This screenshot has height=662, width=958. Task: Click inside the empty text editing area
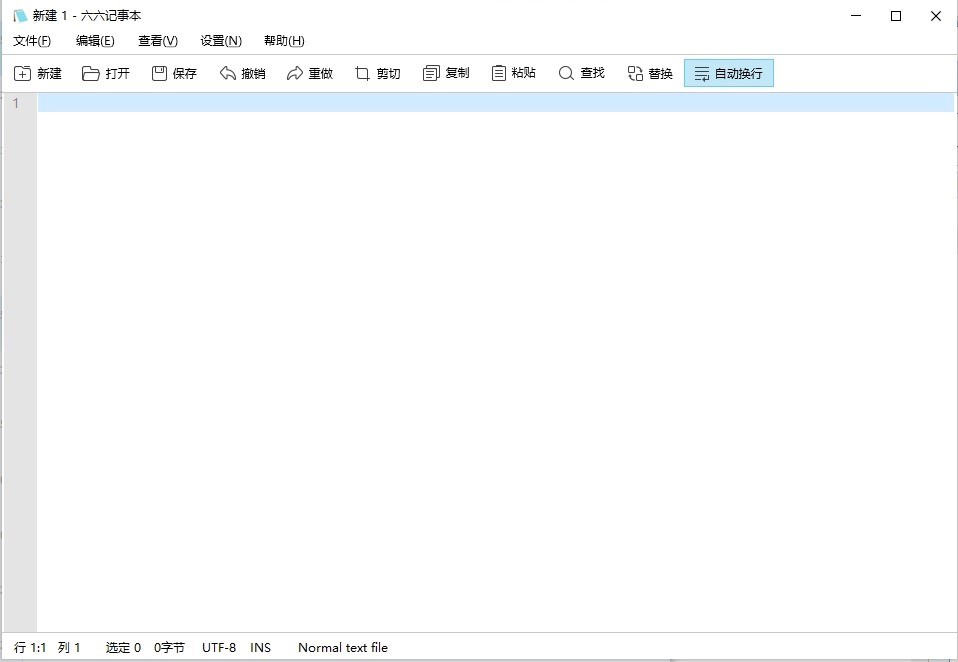point(495,350)
